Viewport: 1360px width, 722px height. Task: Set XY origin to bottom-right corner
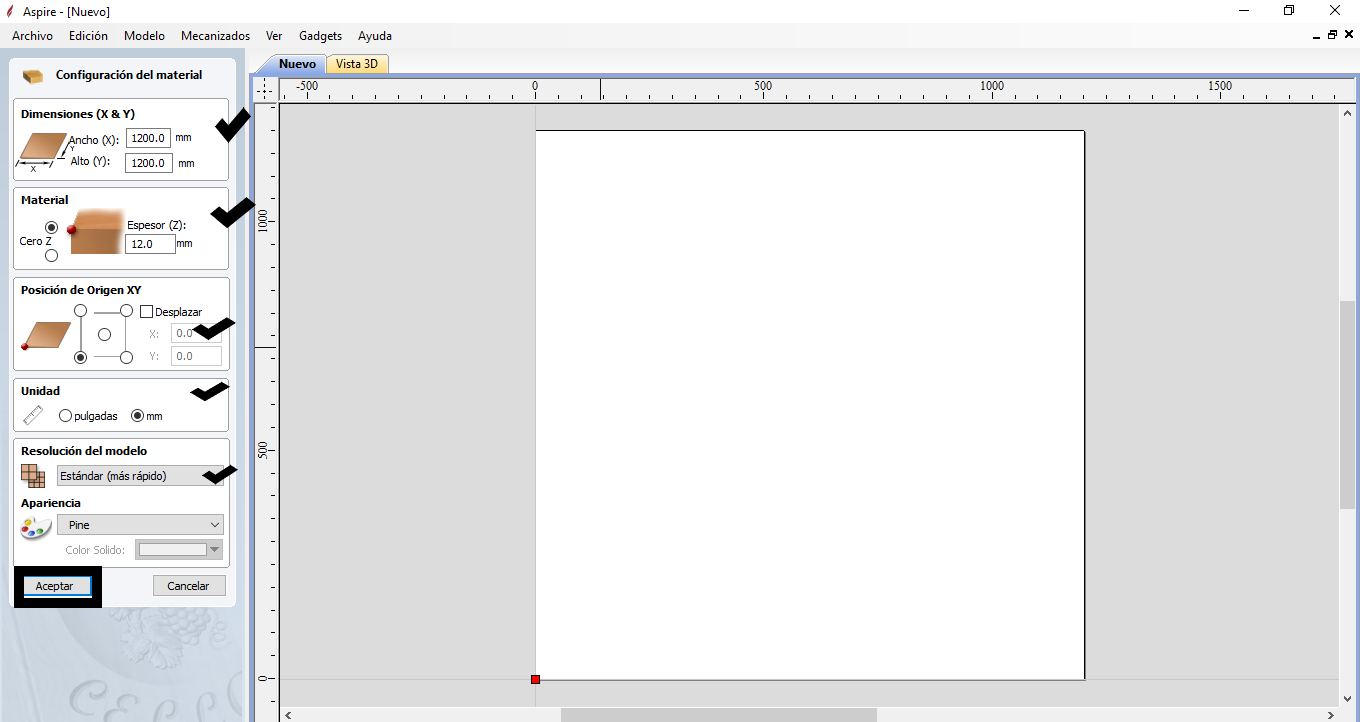126,357
